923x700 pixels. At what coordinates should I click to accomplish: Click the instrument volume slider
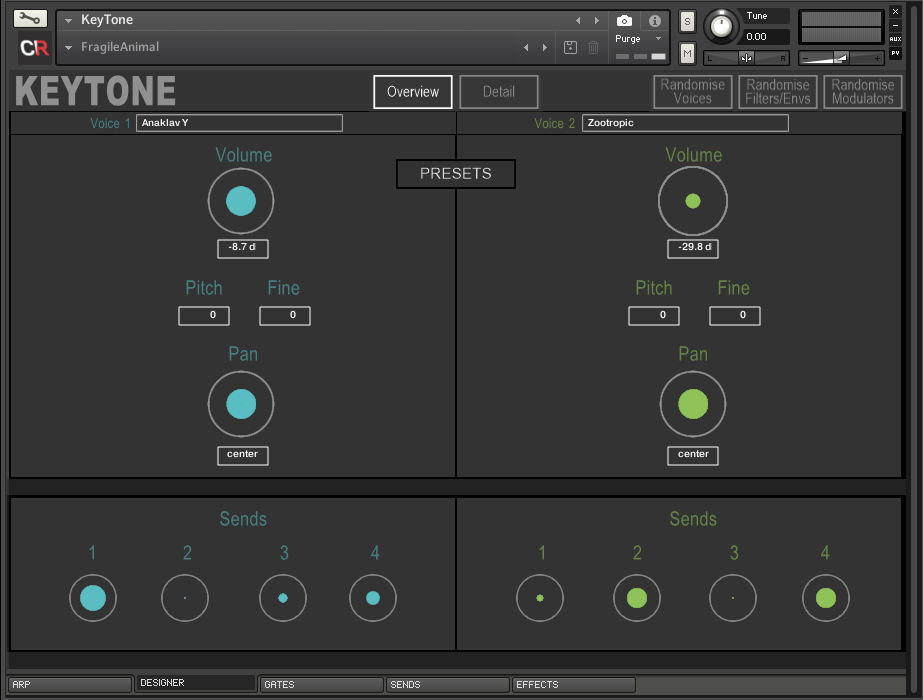[841, 58]
